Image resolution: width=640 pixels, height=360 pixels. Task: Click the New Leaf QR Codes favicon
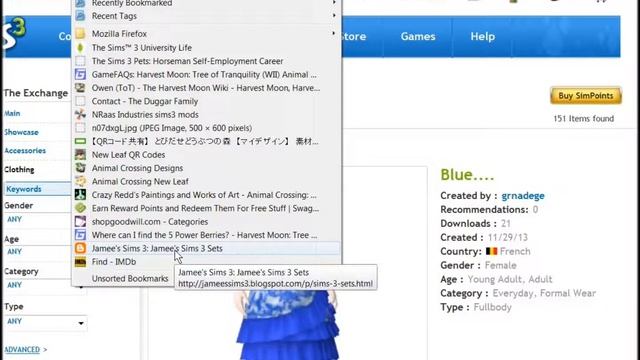[x=80, y=155]
